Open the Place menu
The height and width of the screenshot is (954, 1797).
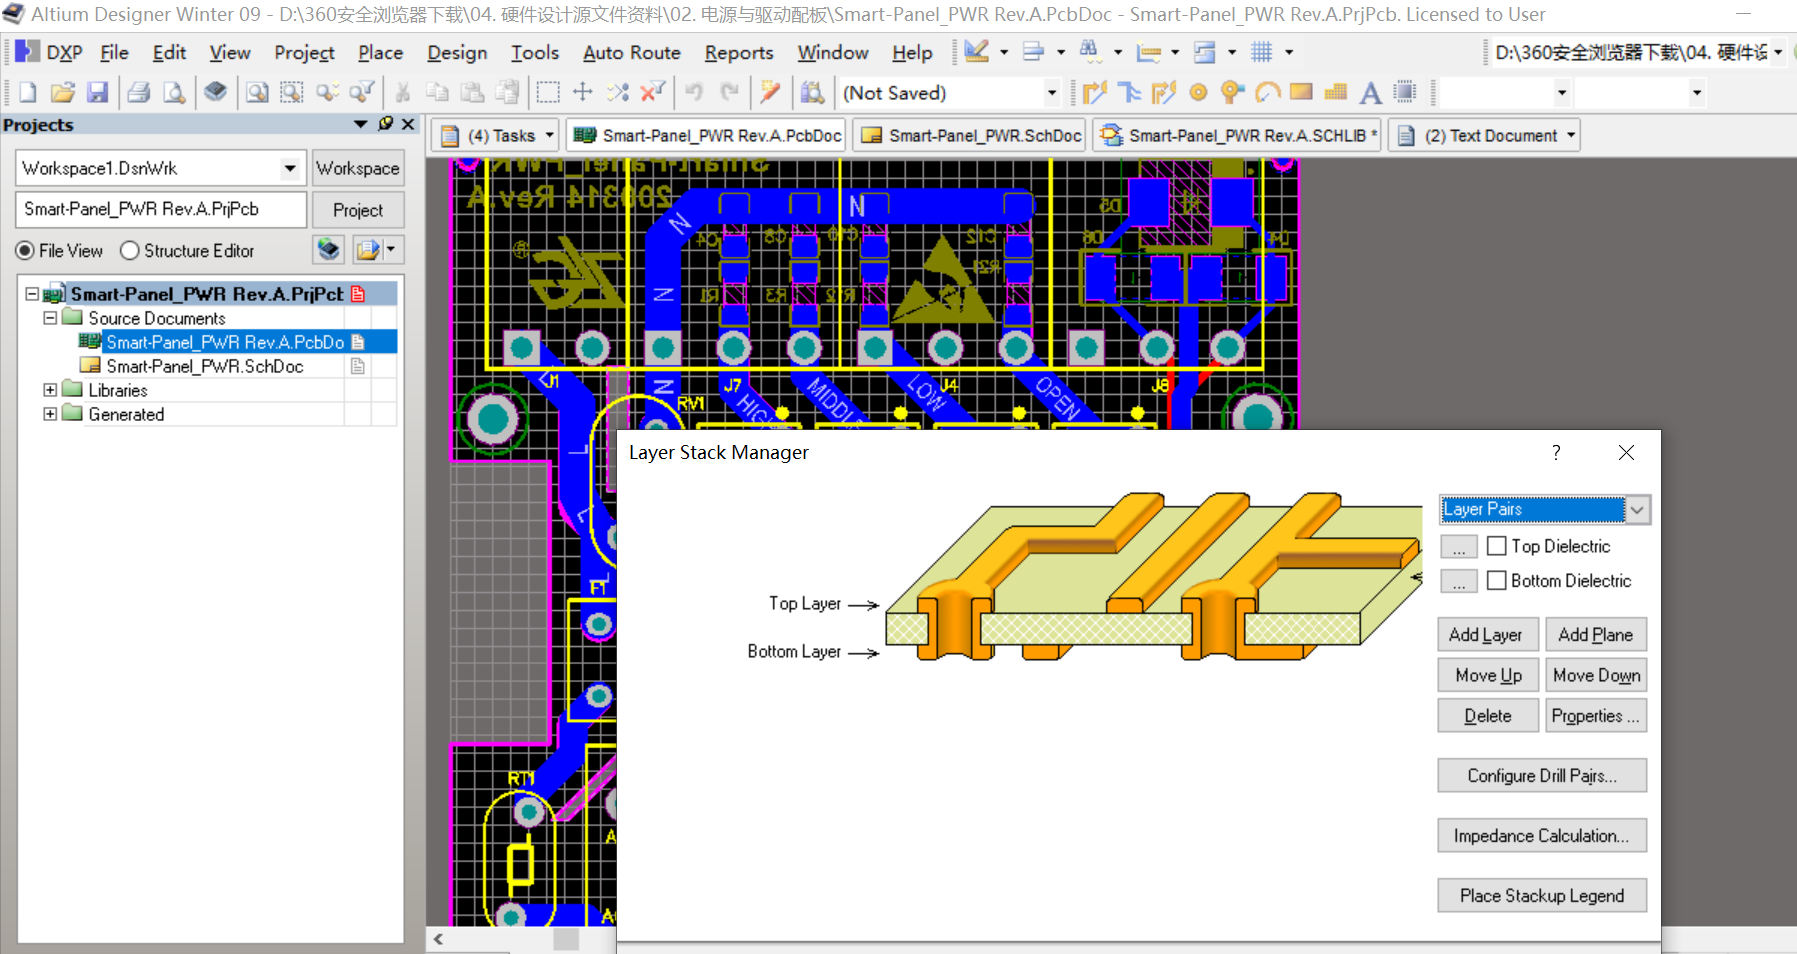tap(381, 53)
